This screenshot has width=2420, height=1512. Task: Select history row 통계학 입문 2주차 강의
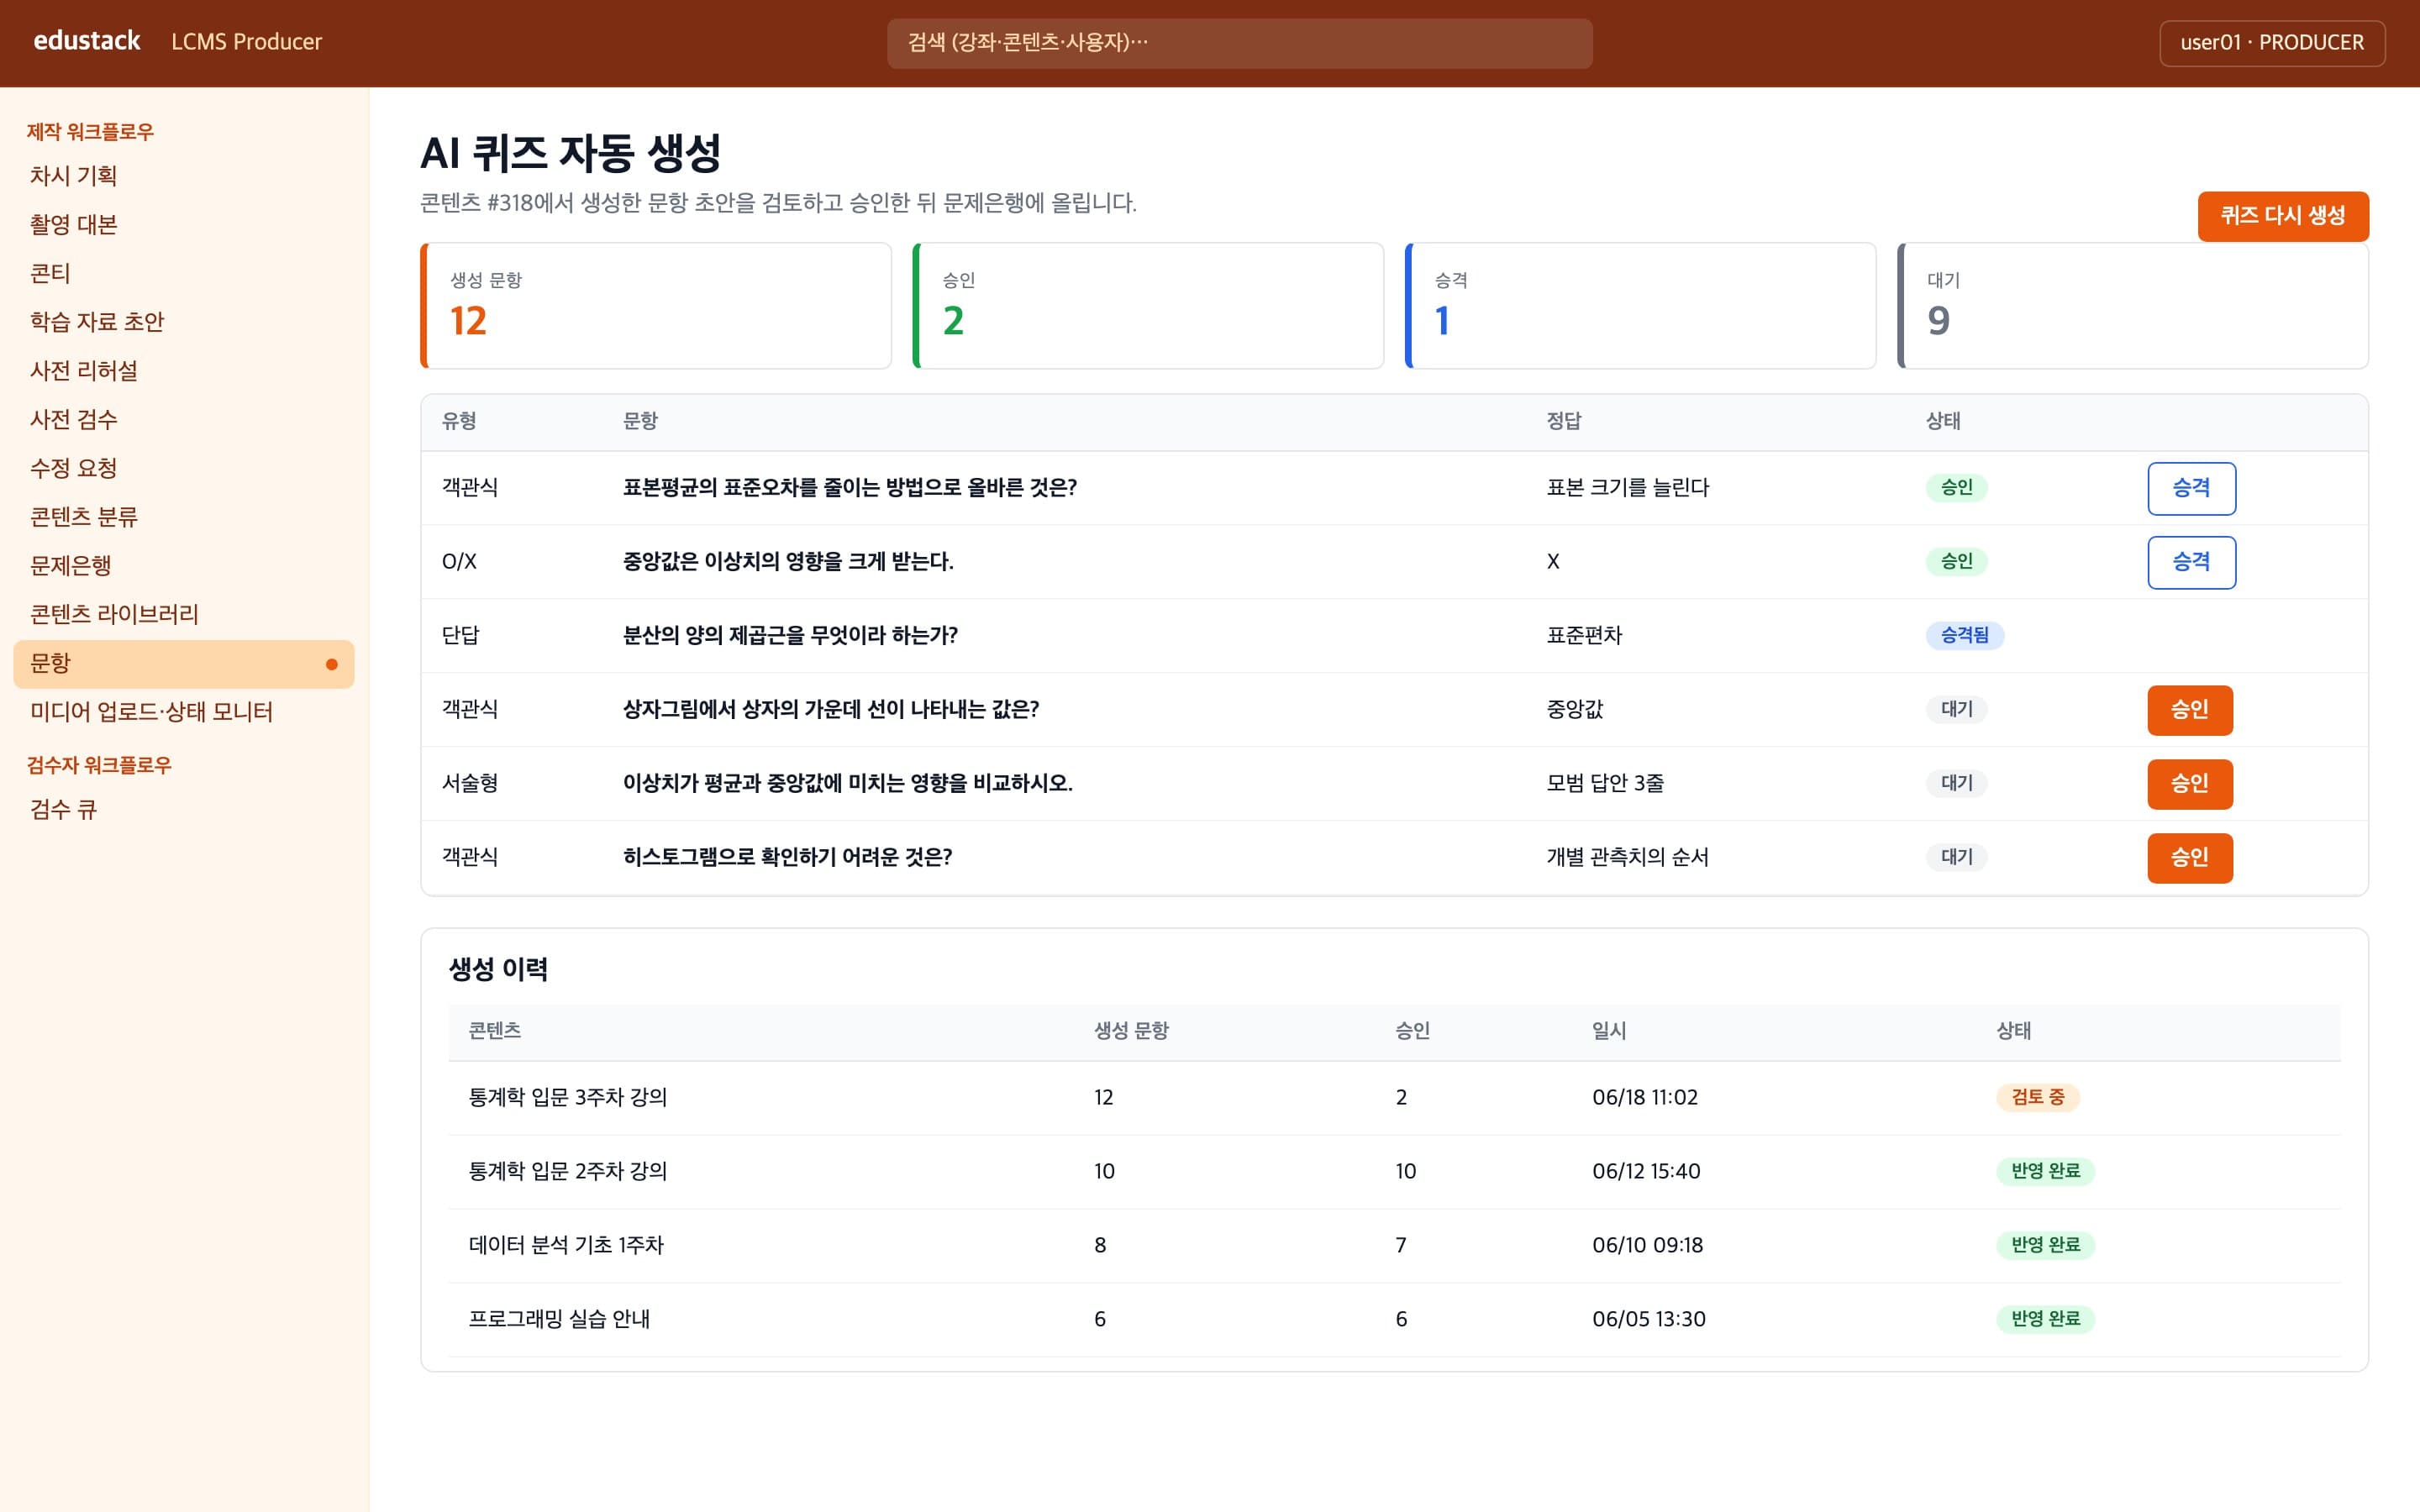pos(1394,1172)
